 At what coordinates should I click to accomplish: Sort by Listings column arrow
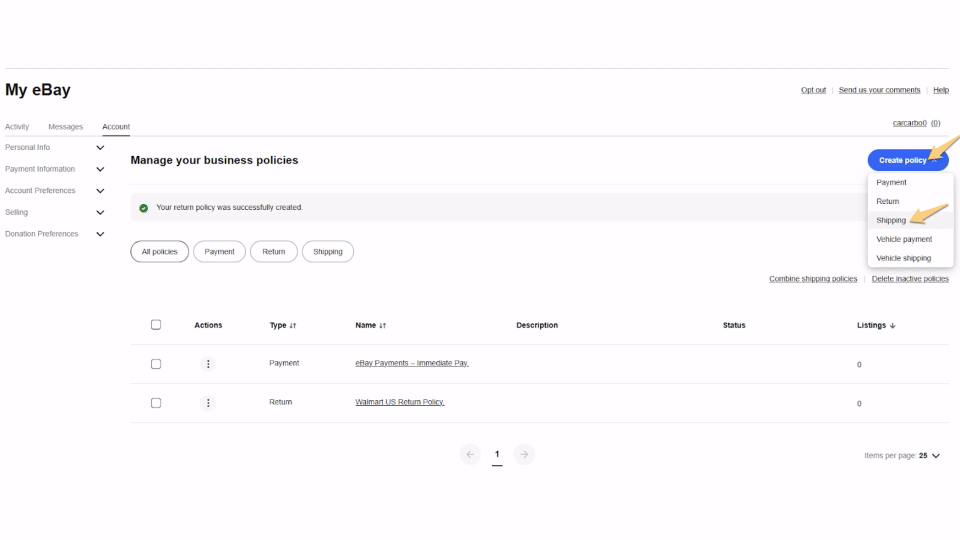point(893,326)
